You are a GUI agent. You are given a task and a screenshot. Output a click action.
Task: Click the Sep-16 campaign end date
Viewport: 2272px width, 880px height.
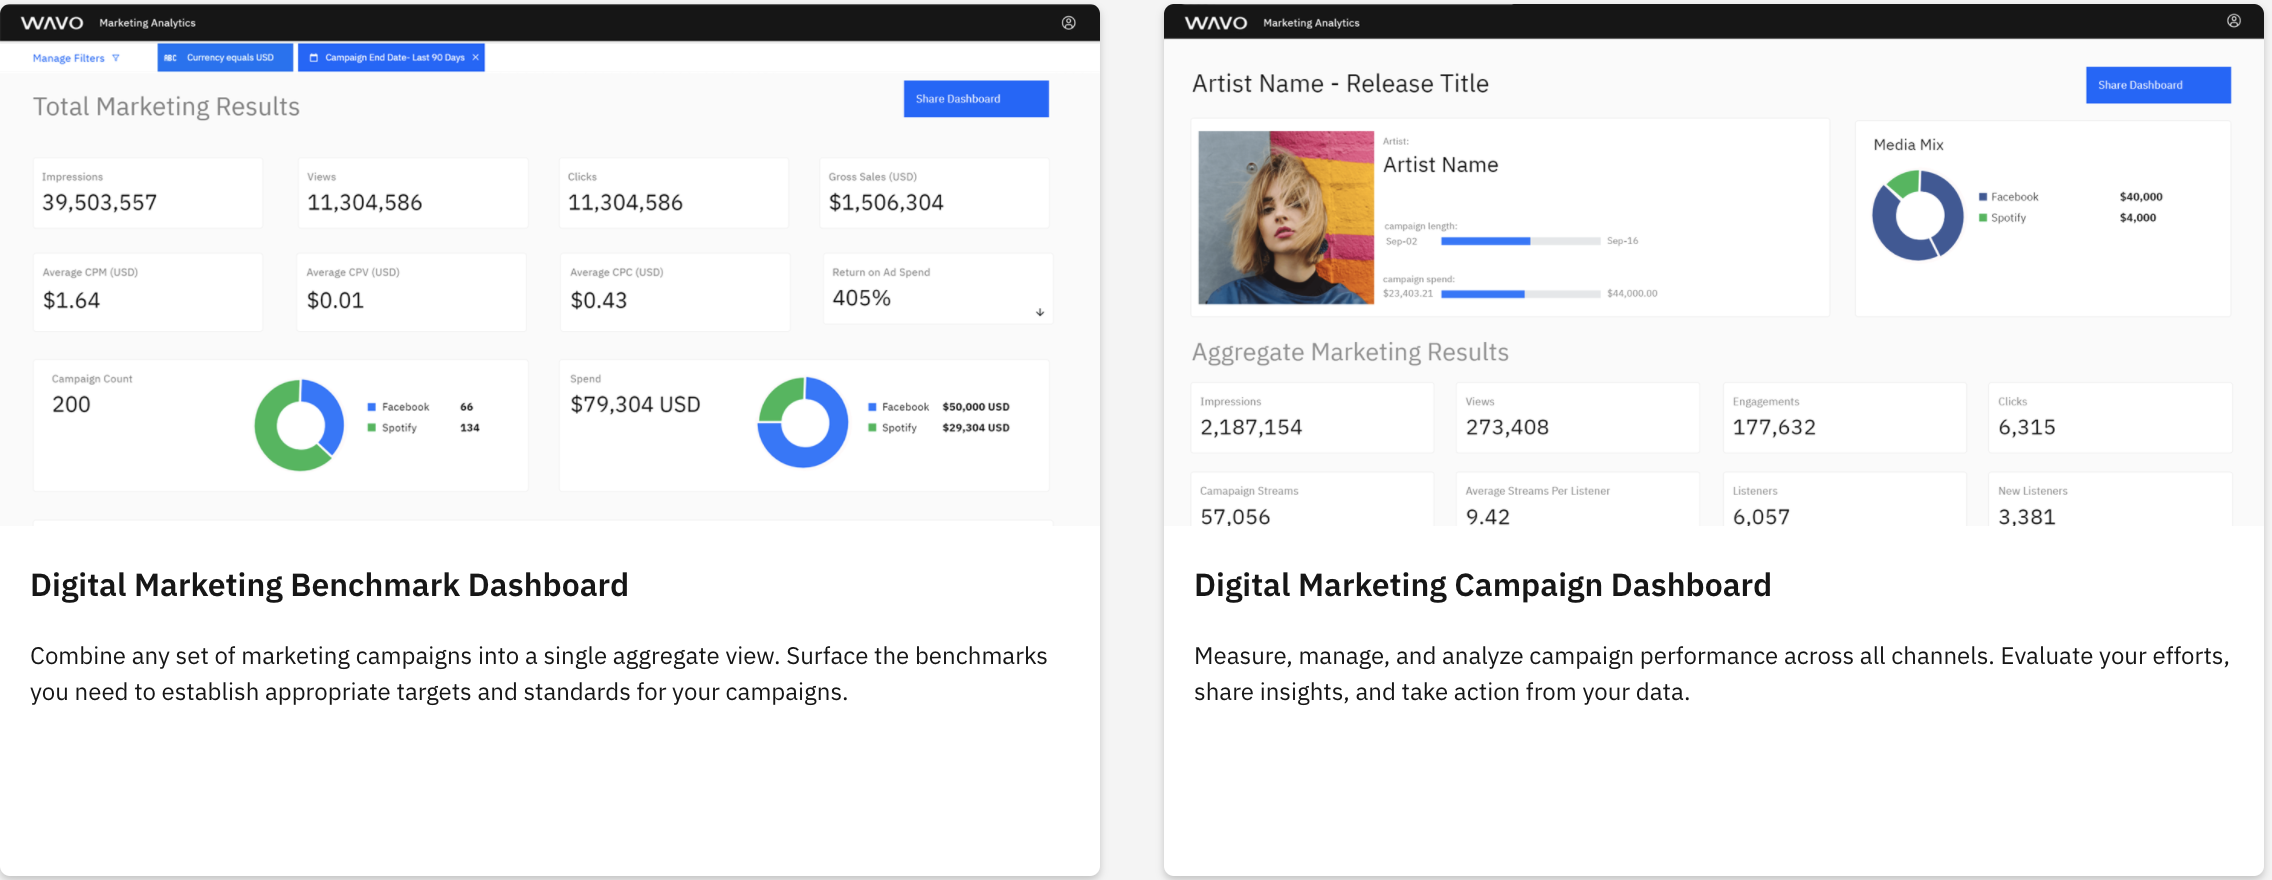[x=1622, y=241]
